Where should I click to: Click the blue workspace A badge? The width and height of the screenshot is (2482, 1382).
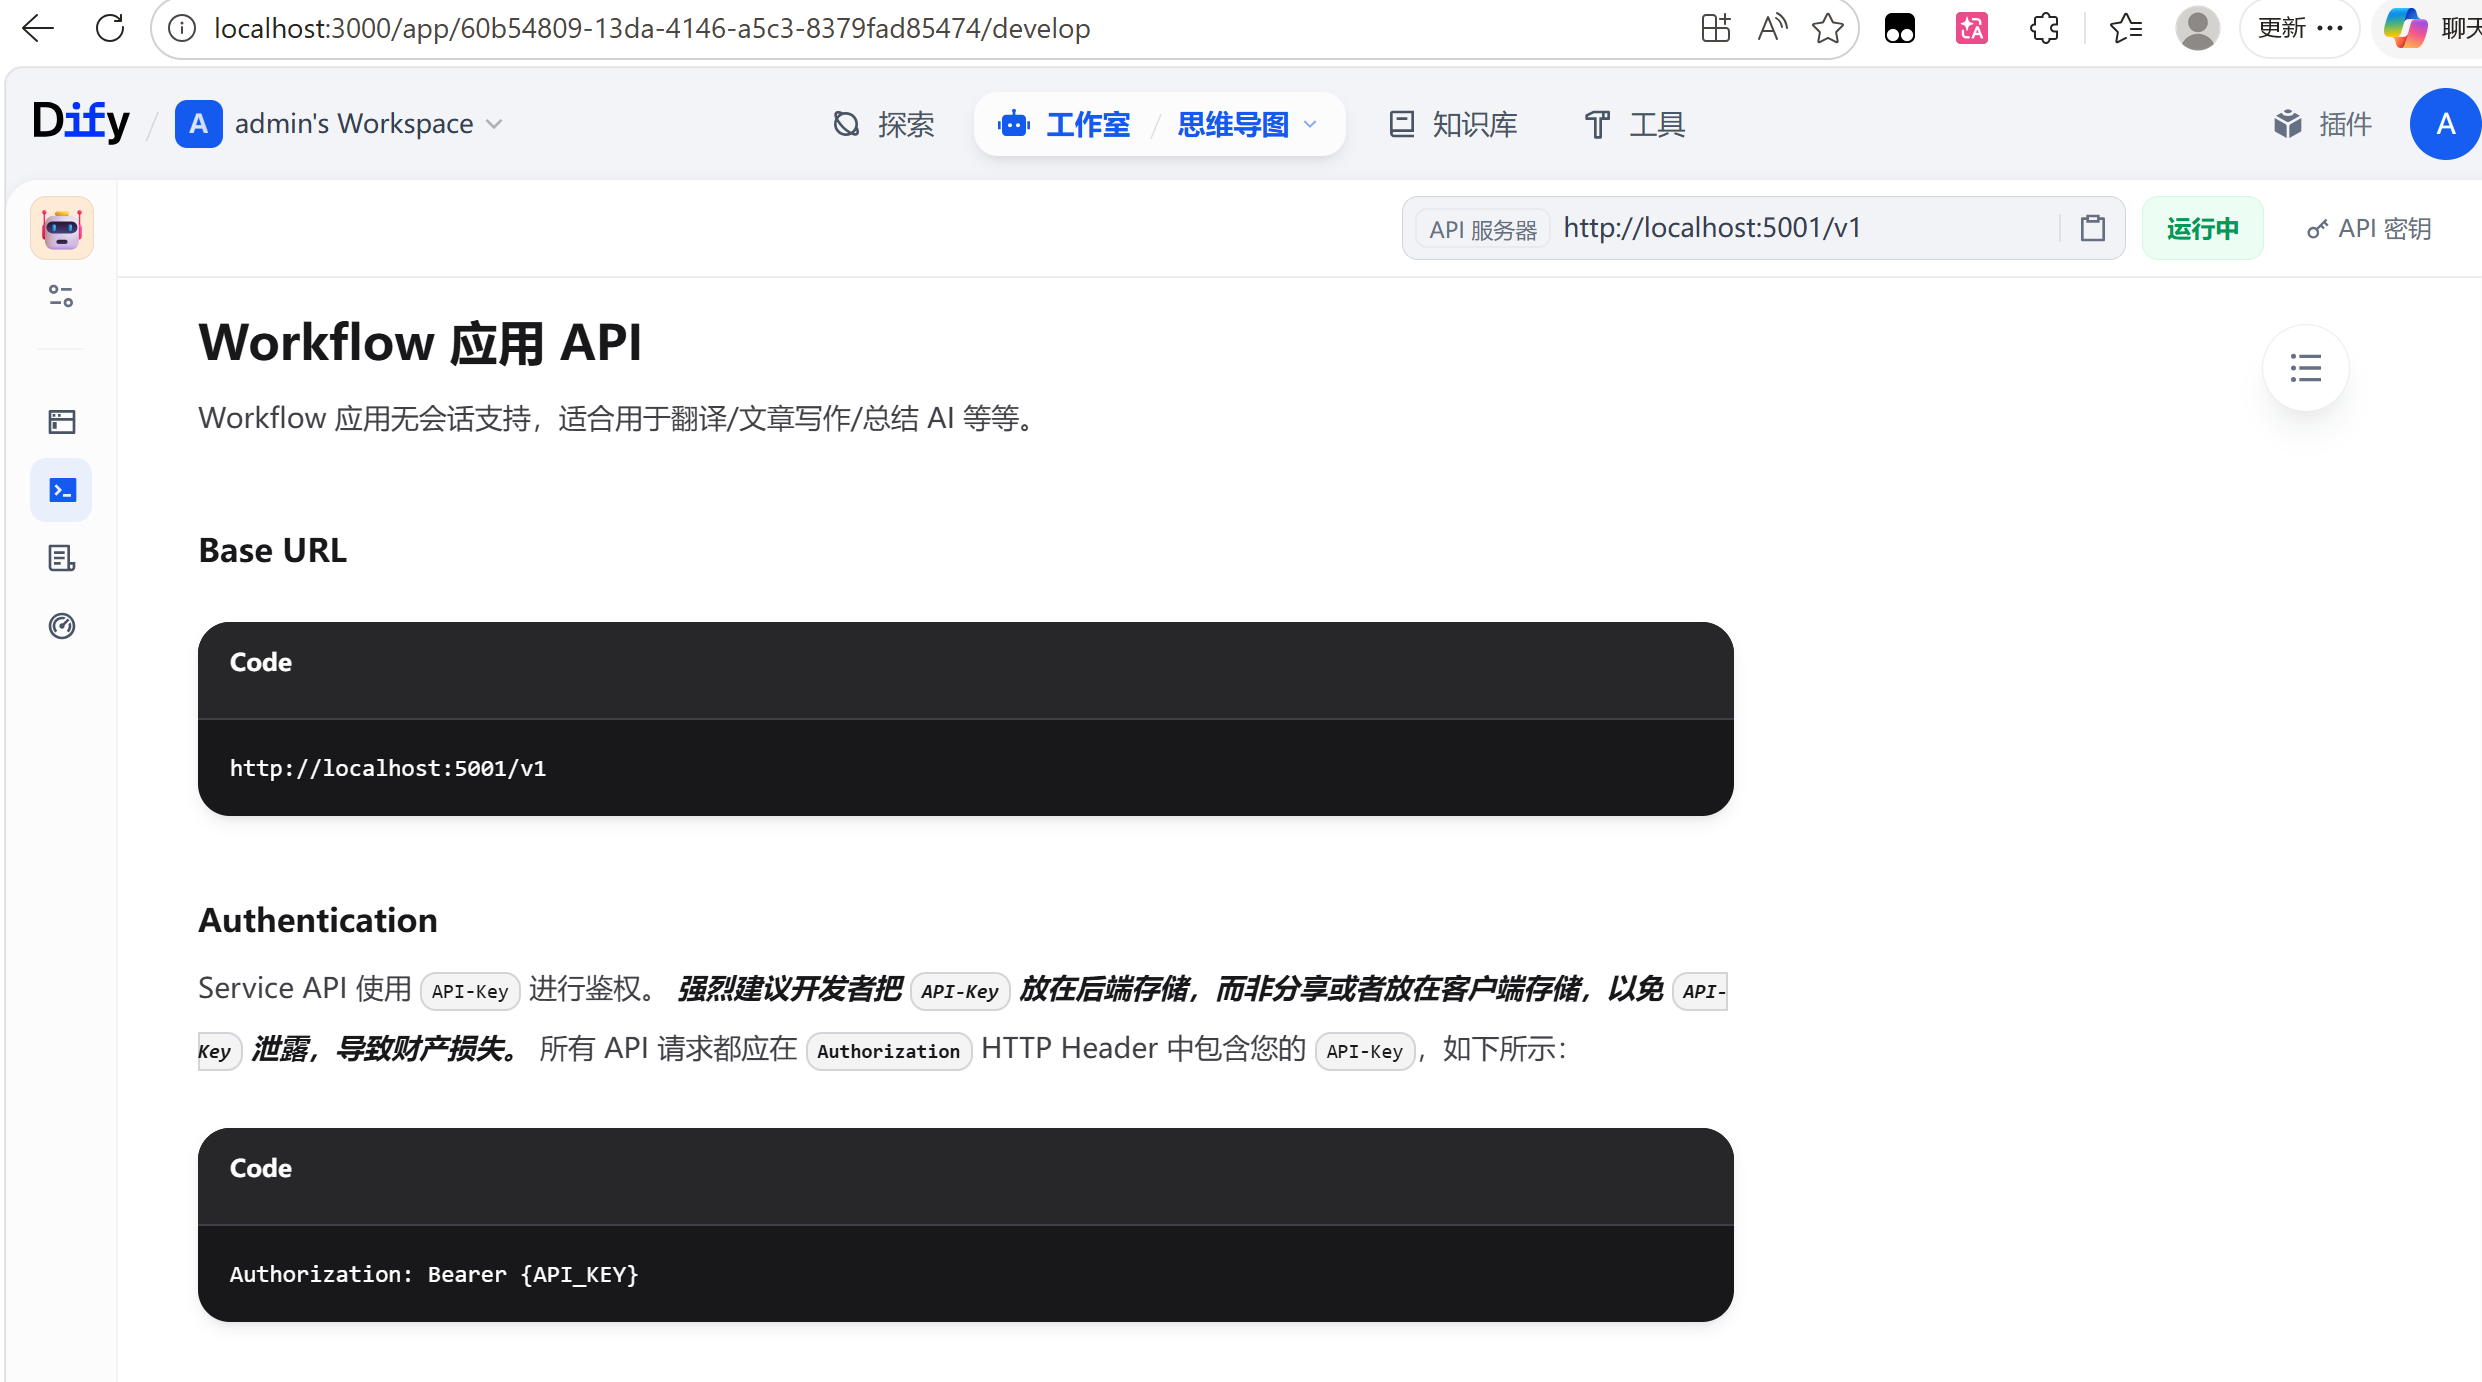tap(198, 124)
